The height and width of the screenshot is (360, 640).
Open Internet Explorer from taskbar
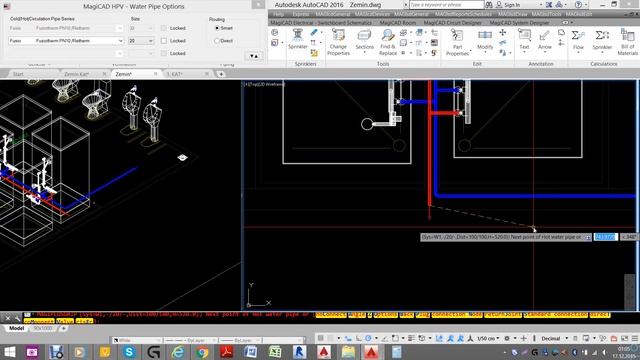[178, 352]
